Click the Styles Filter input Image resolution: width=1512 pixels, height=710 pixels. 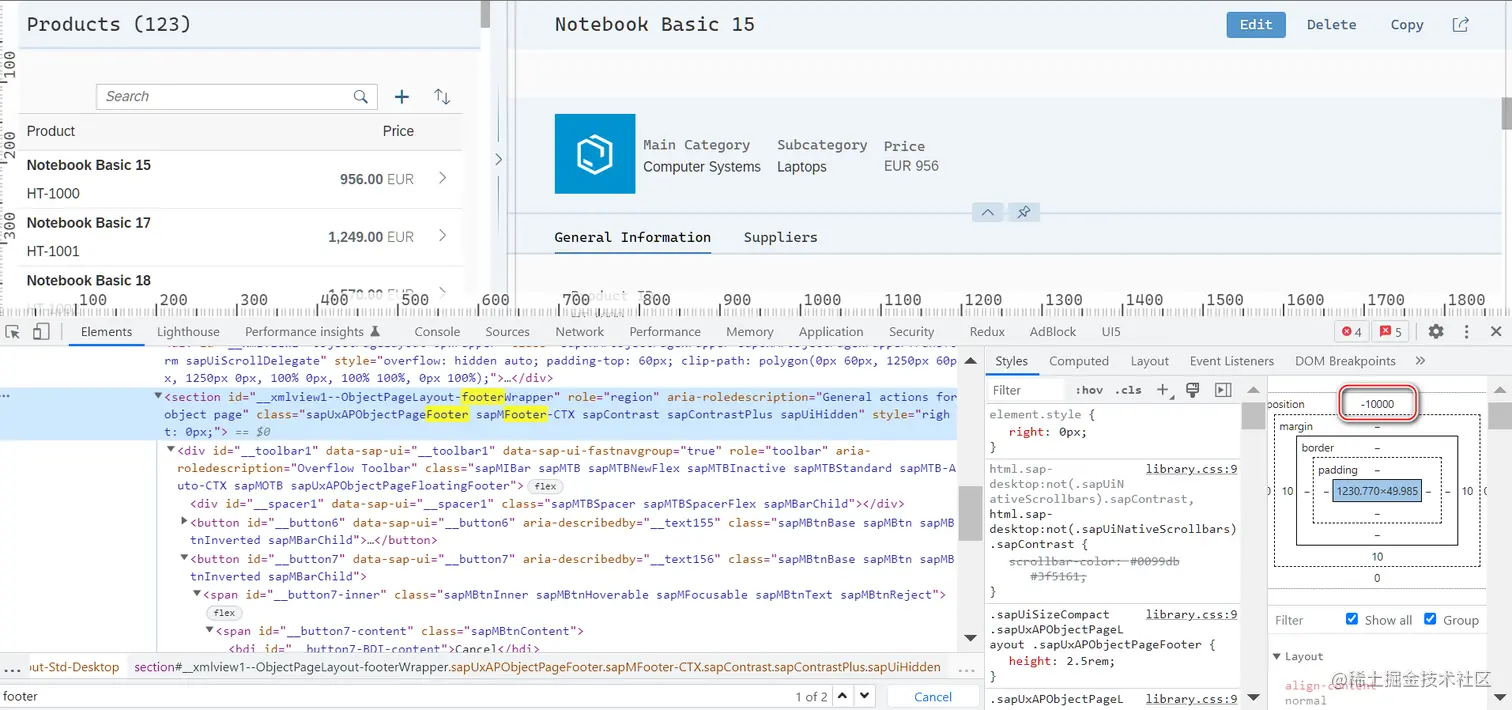point(1027,390)
